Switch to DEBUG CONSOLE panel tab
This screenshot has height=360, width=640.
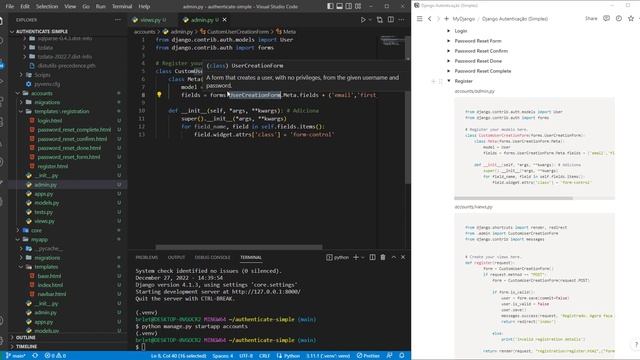[212, 257]
